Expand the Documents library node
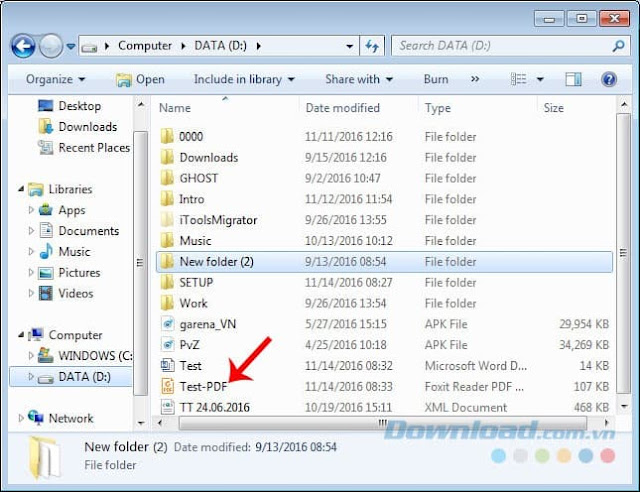The image size is (640, 492). pos(31,231)
